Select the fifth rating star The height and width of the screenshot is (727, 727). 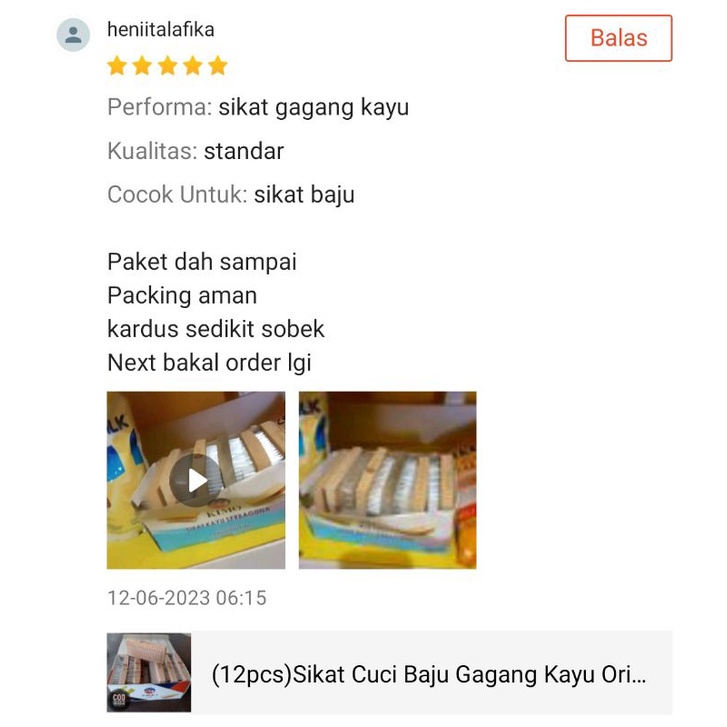(217, 65)
